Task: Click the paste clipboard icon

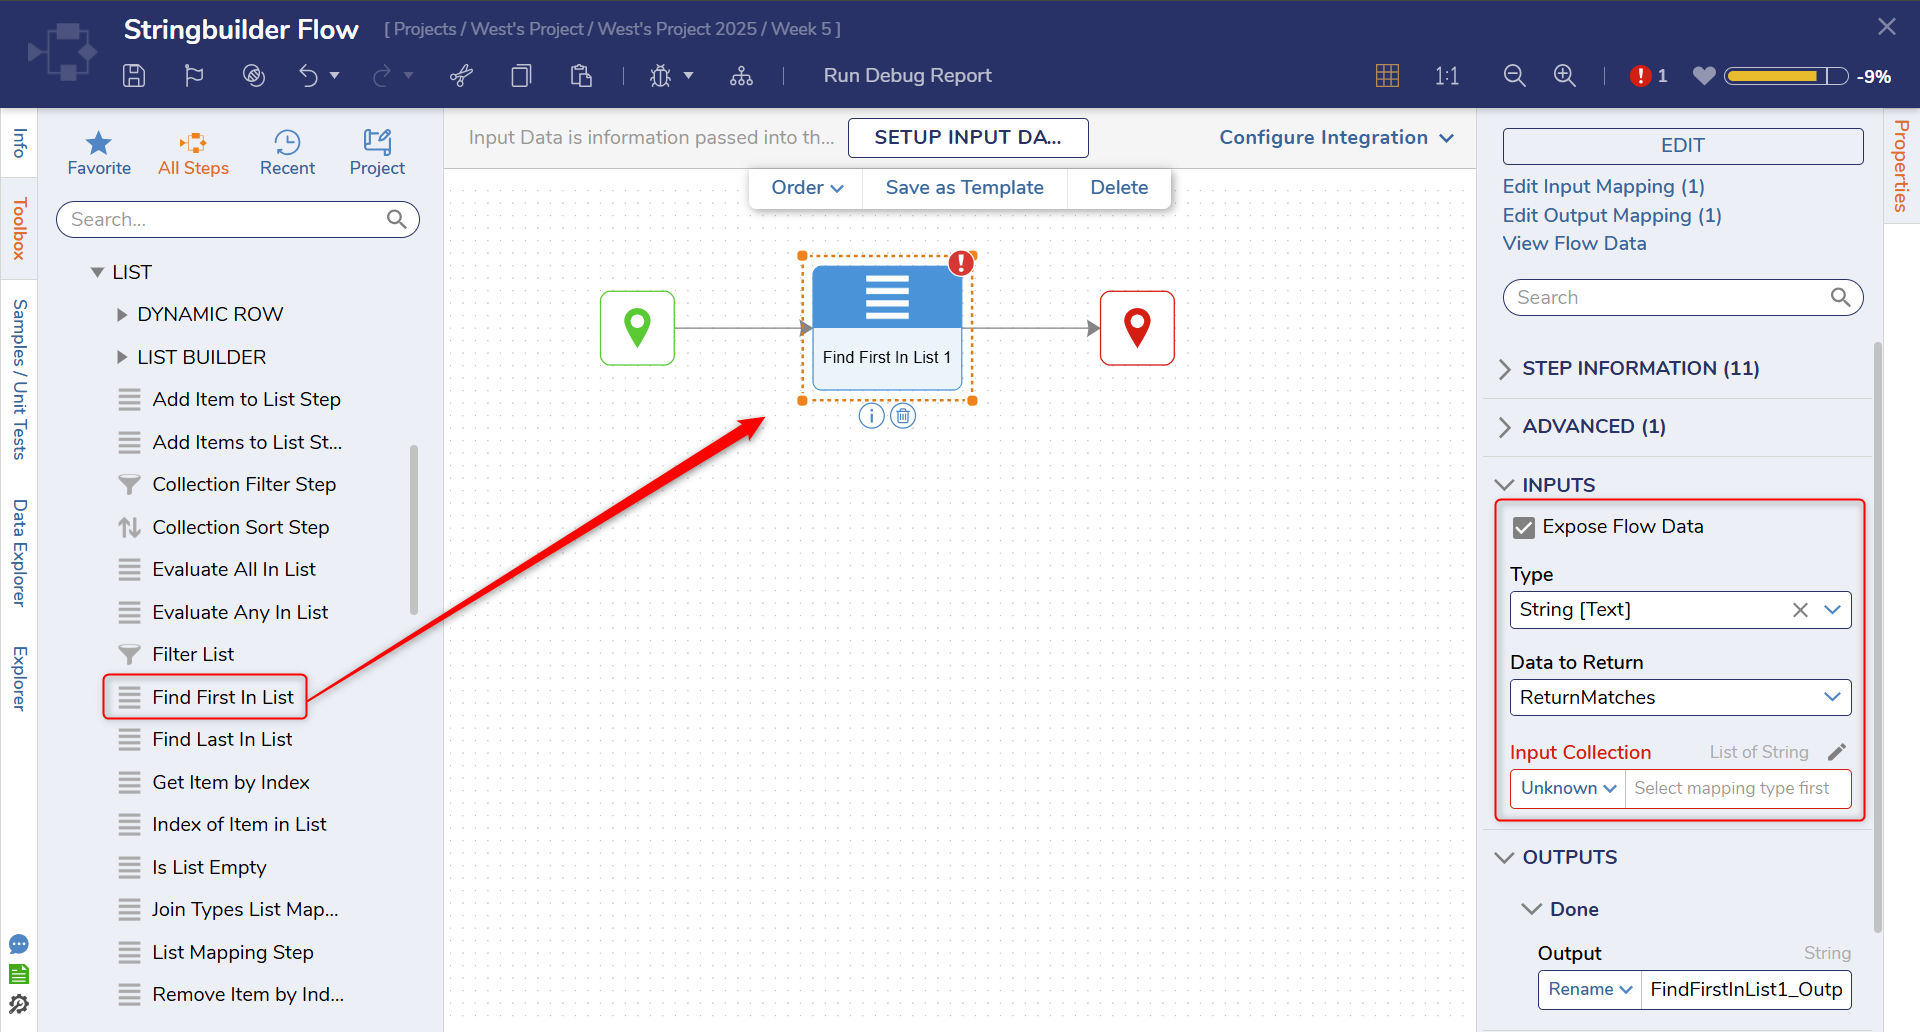Action: point(581,76)
